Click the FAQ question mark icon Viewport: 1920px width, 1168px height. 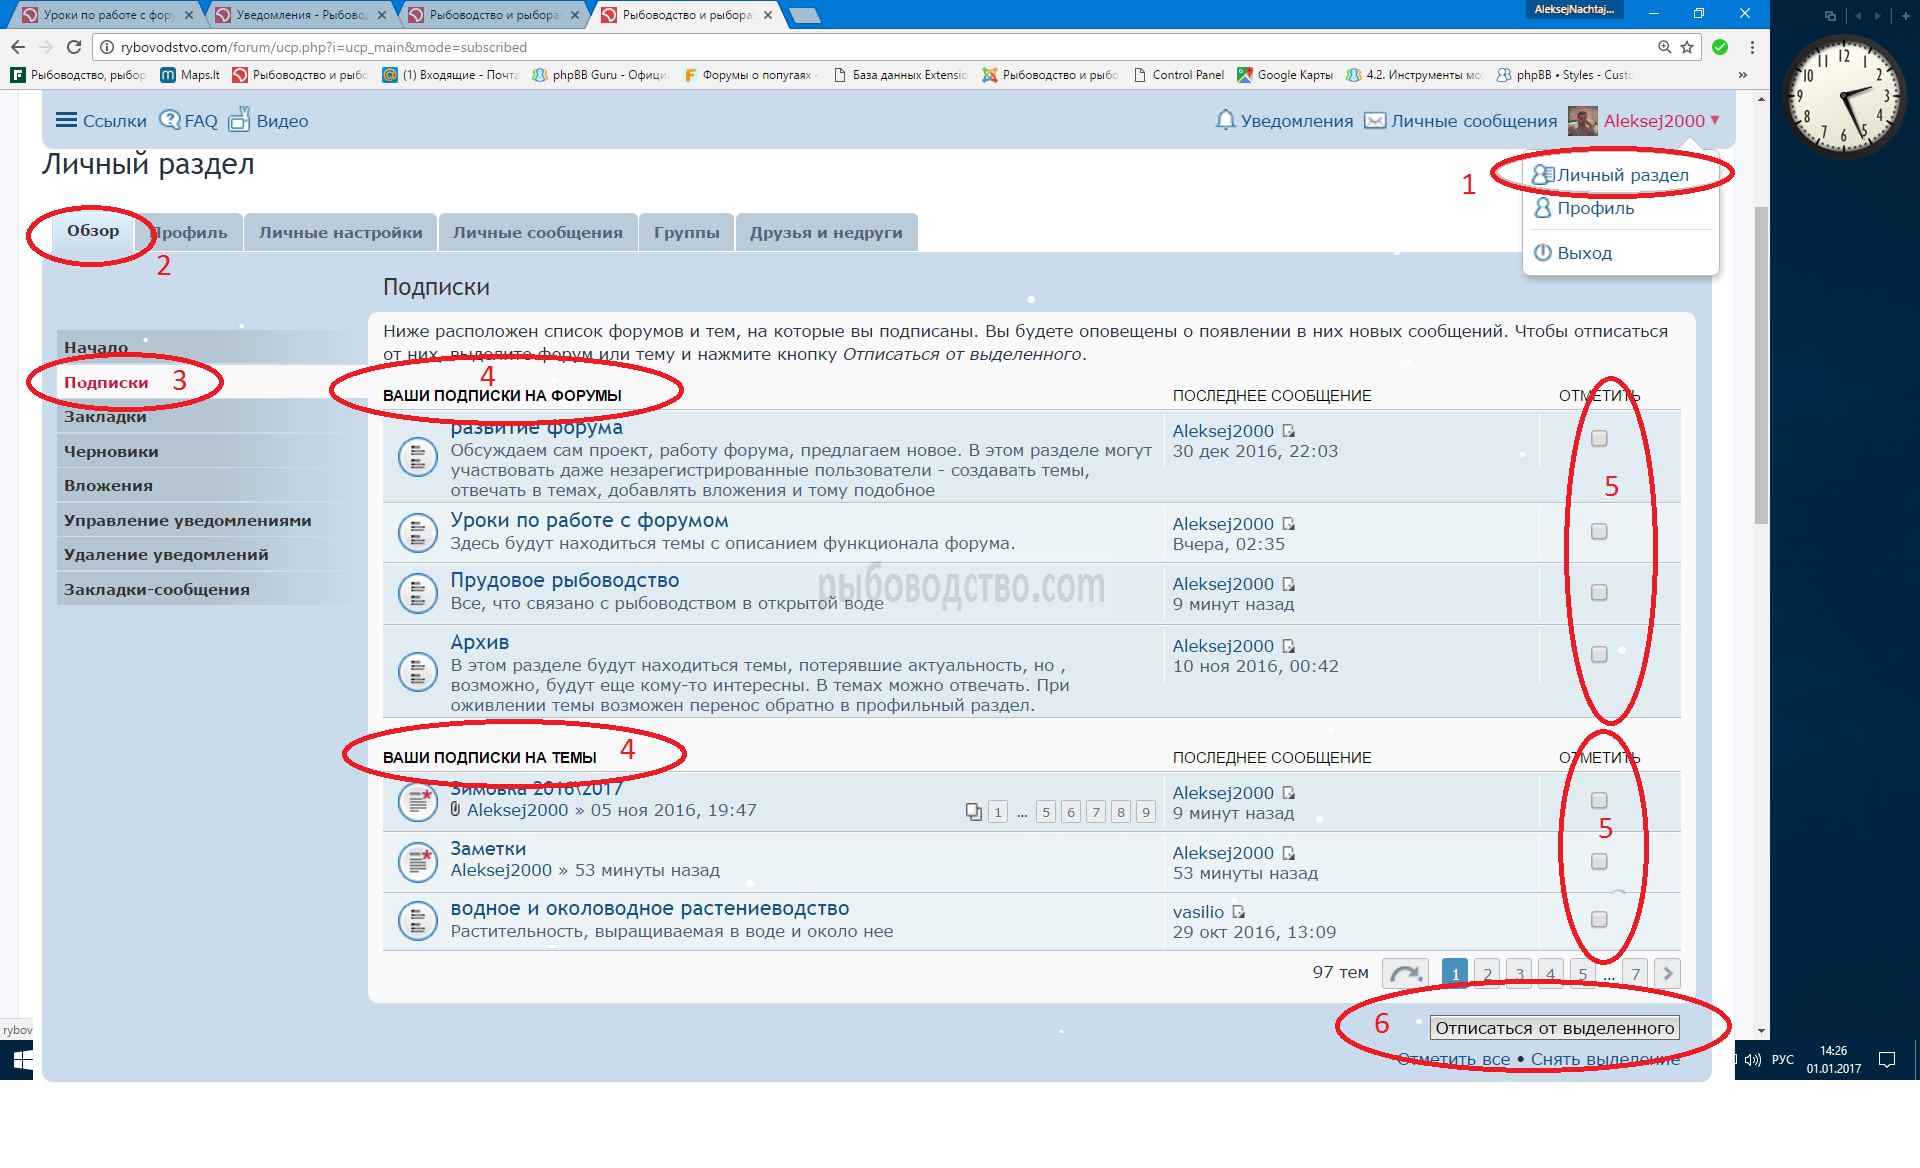170,120
